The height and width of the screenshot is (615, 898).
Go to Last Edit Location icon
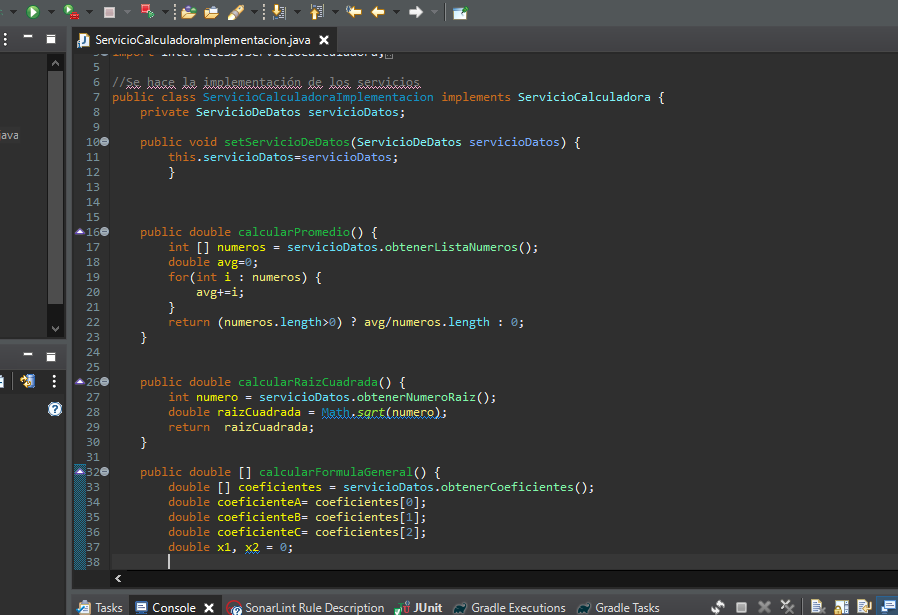(353, 12)
